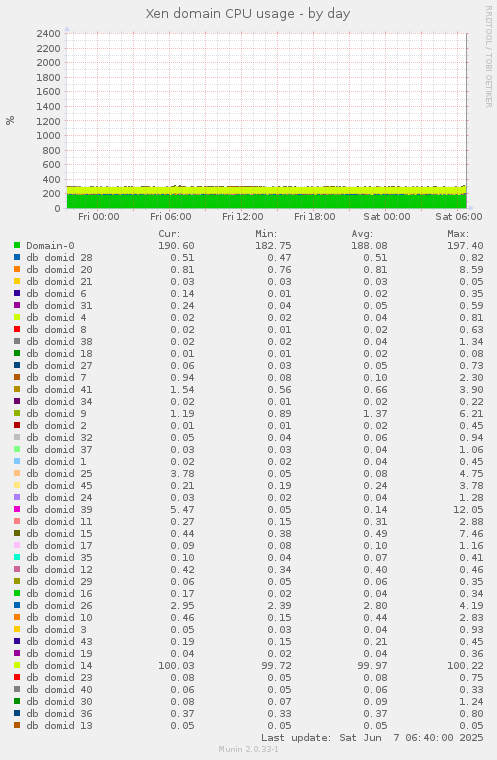The height and width of the screenshot is (760, 497).
Task: Select the 'db domid 9' legend label
Action: (56, 413)
